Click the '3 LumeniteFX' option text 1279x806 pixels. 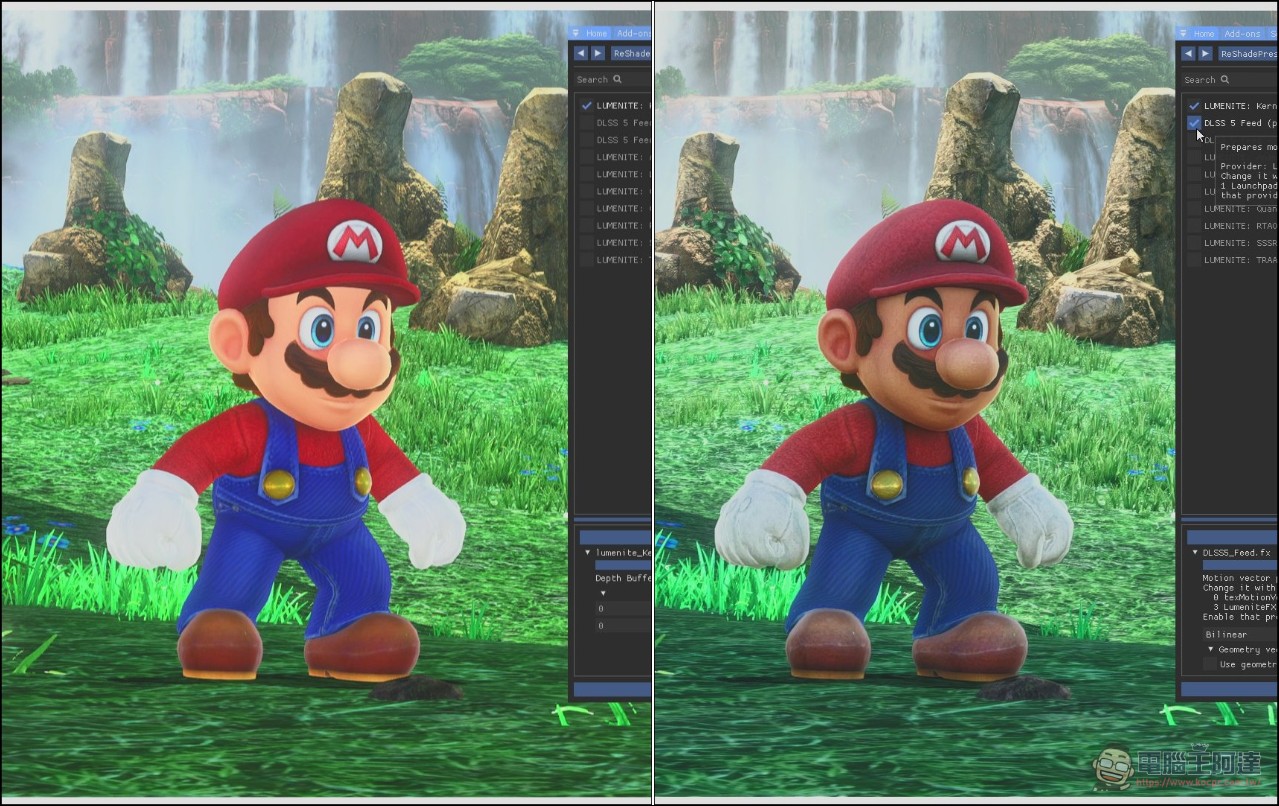(x=1245, y=607)
